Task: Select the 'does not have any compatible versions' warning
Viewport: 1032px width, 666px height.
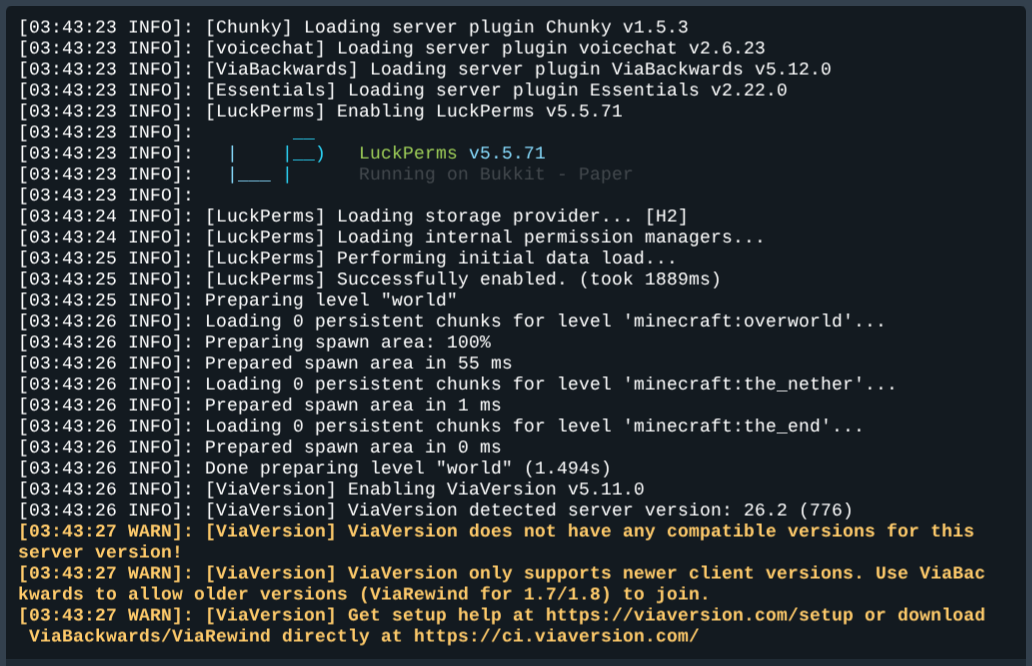Action: click(x=496, y=542)
